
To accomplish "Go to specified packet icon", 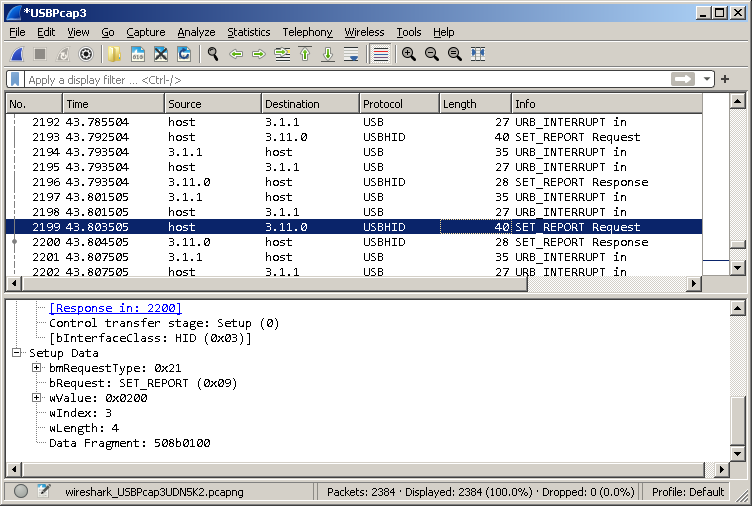I will (282, 54).
